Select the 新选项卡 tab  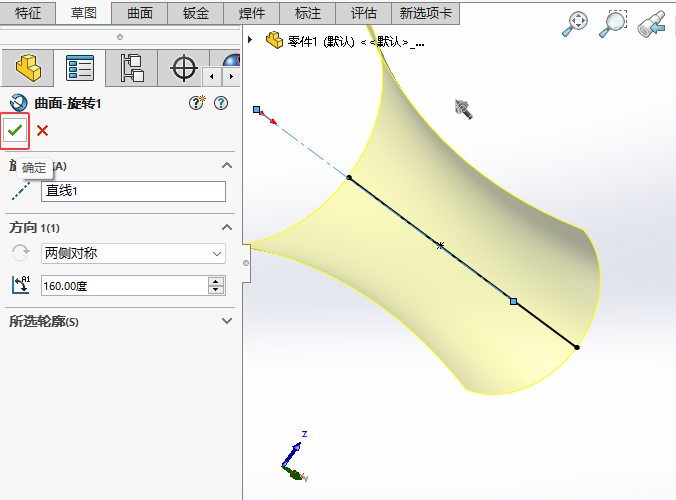426,13
